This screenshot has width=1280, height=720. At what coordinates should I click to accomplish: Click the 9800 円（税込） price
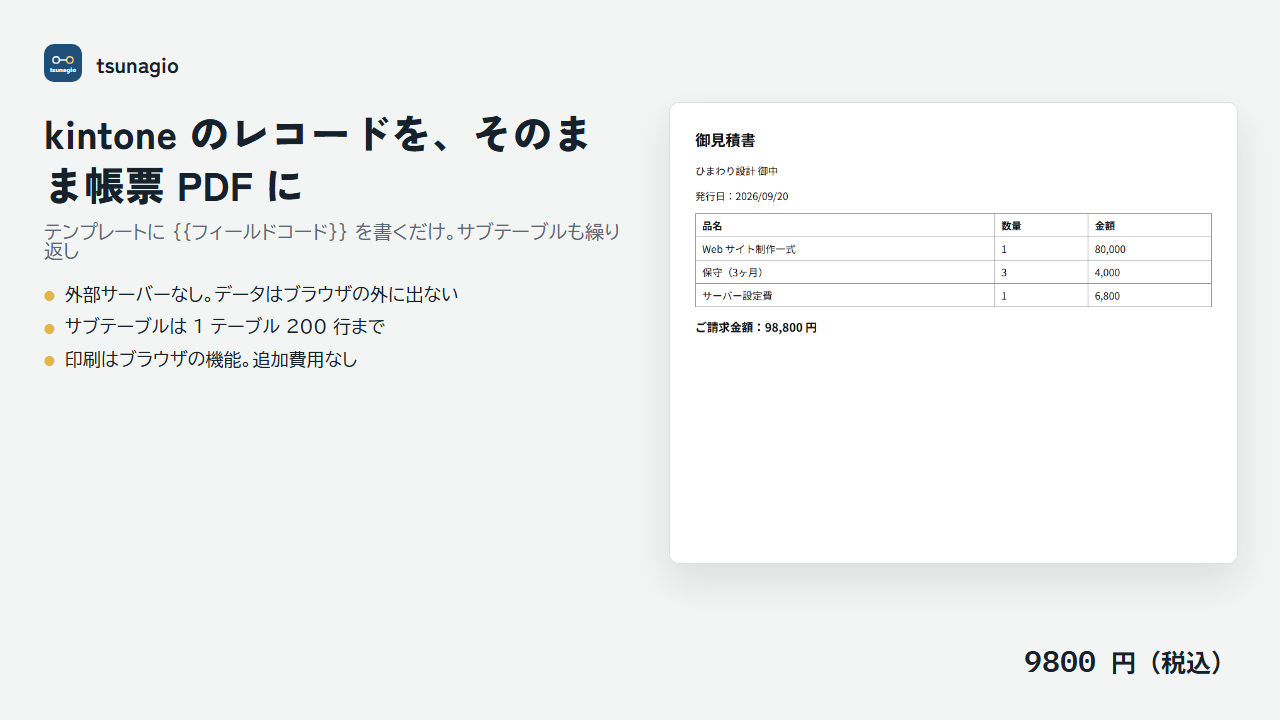[1124, 662]
